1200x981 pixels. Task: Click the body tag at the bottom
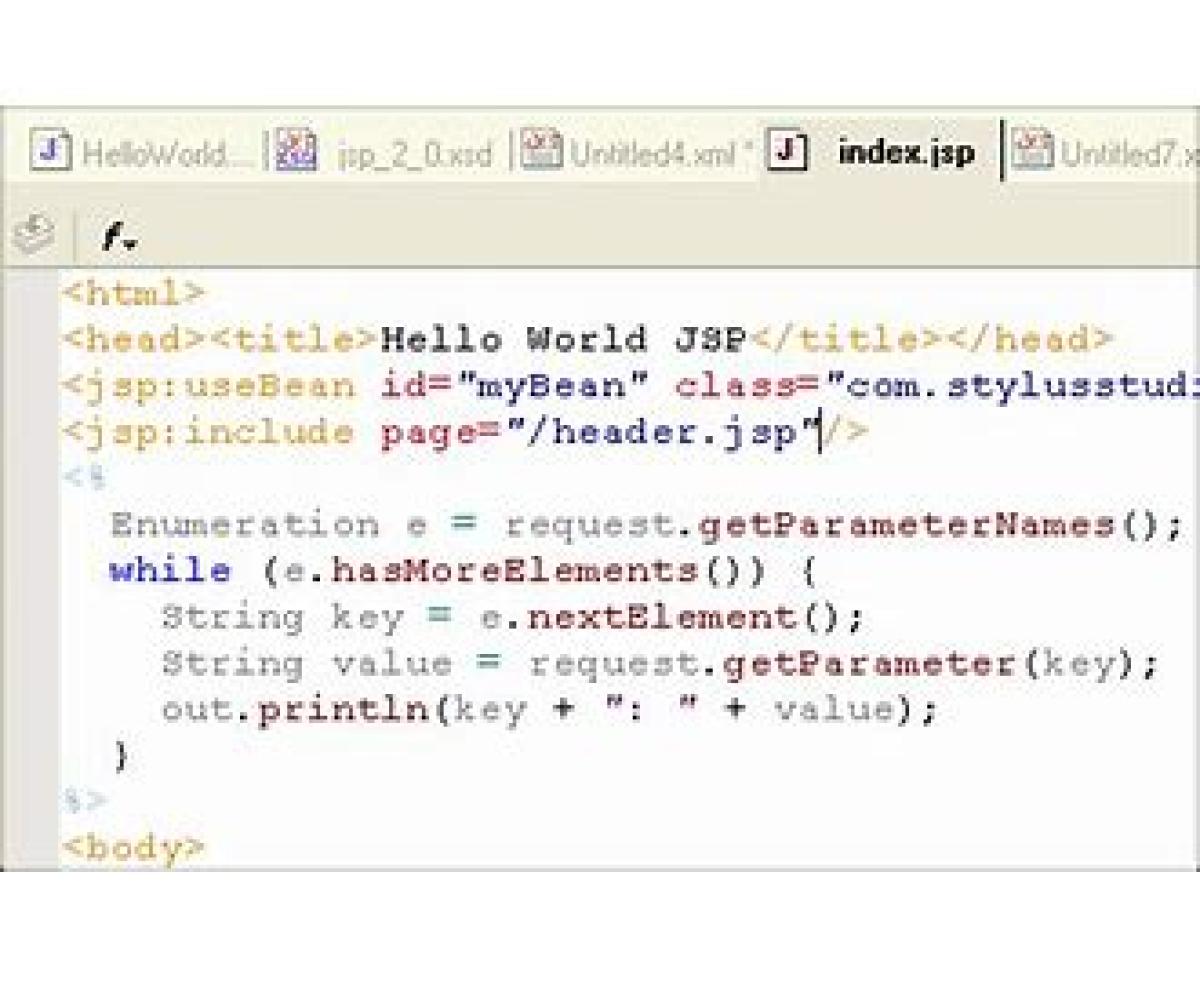[x=133, y=848]
